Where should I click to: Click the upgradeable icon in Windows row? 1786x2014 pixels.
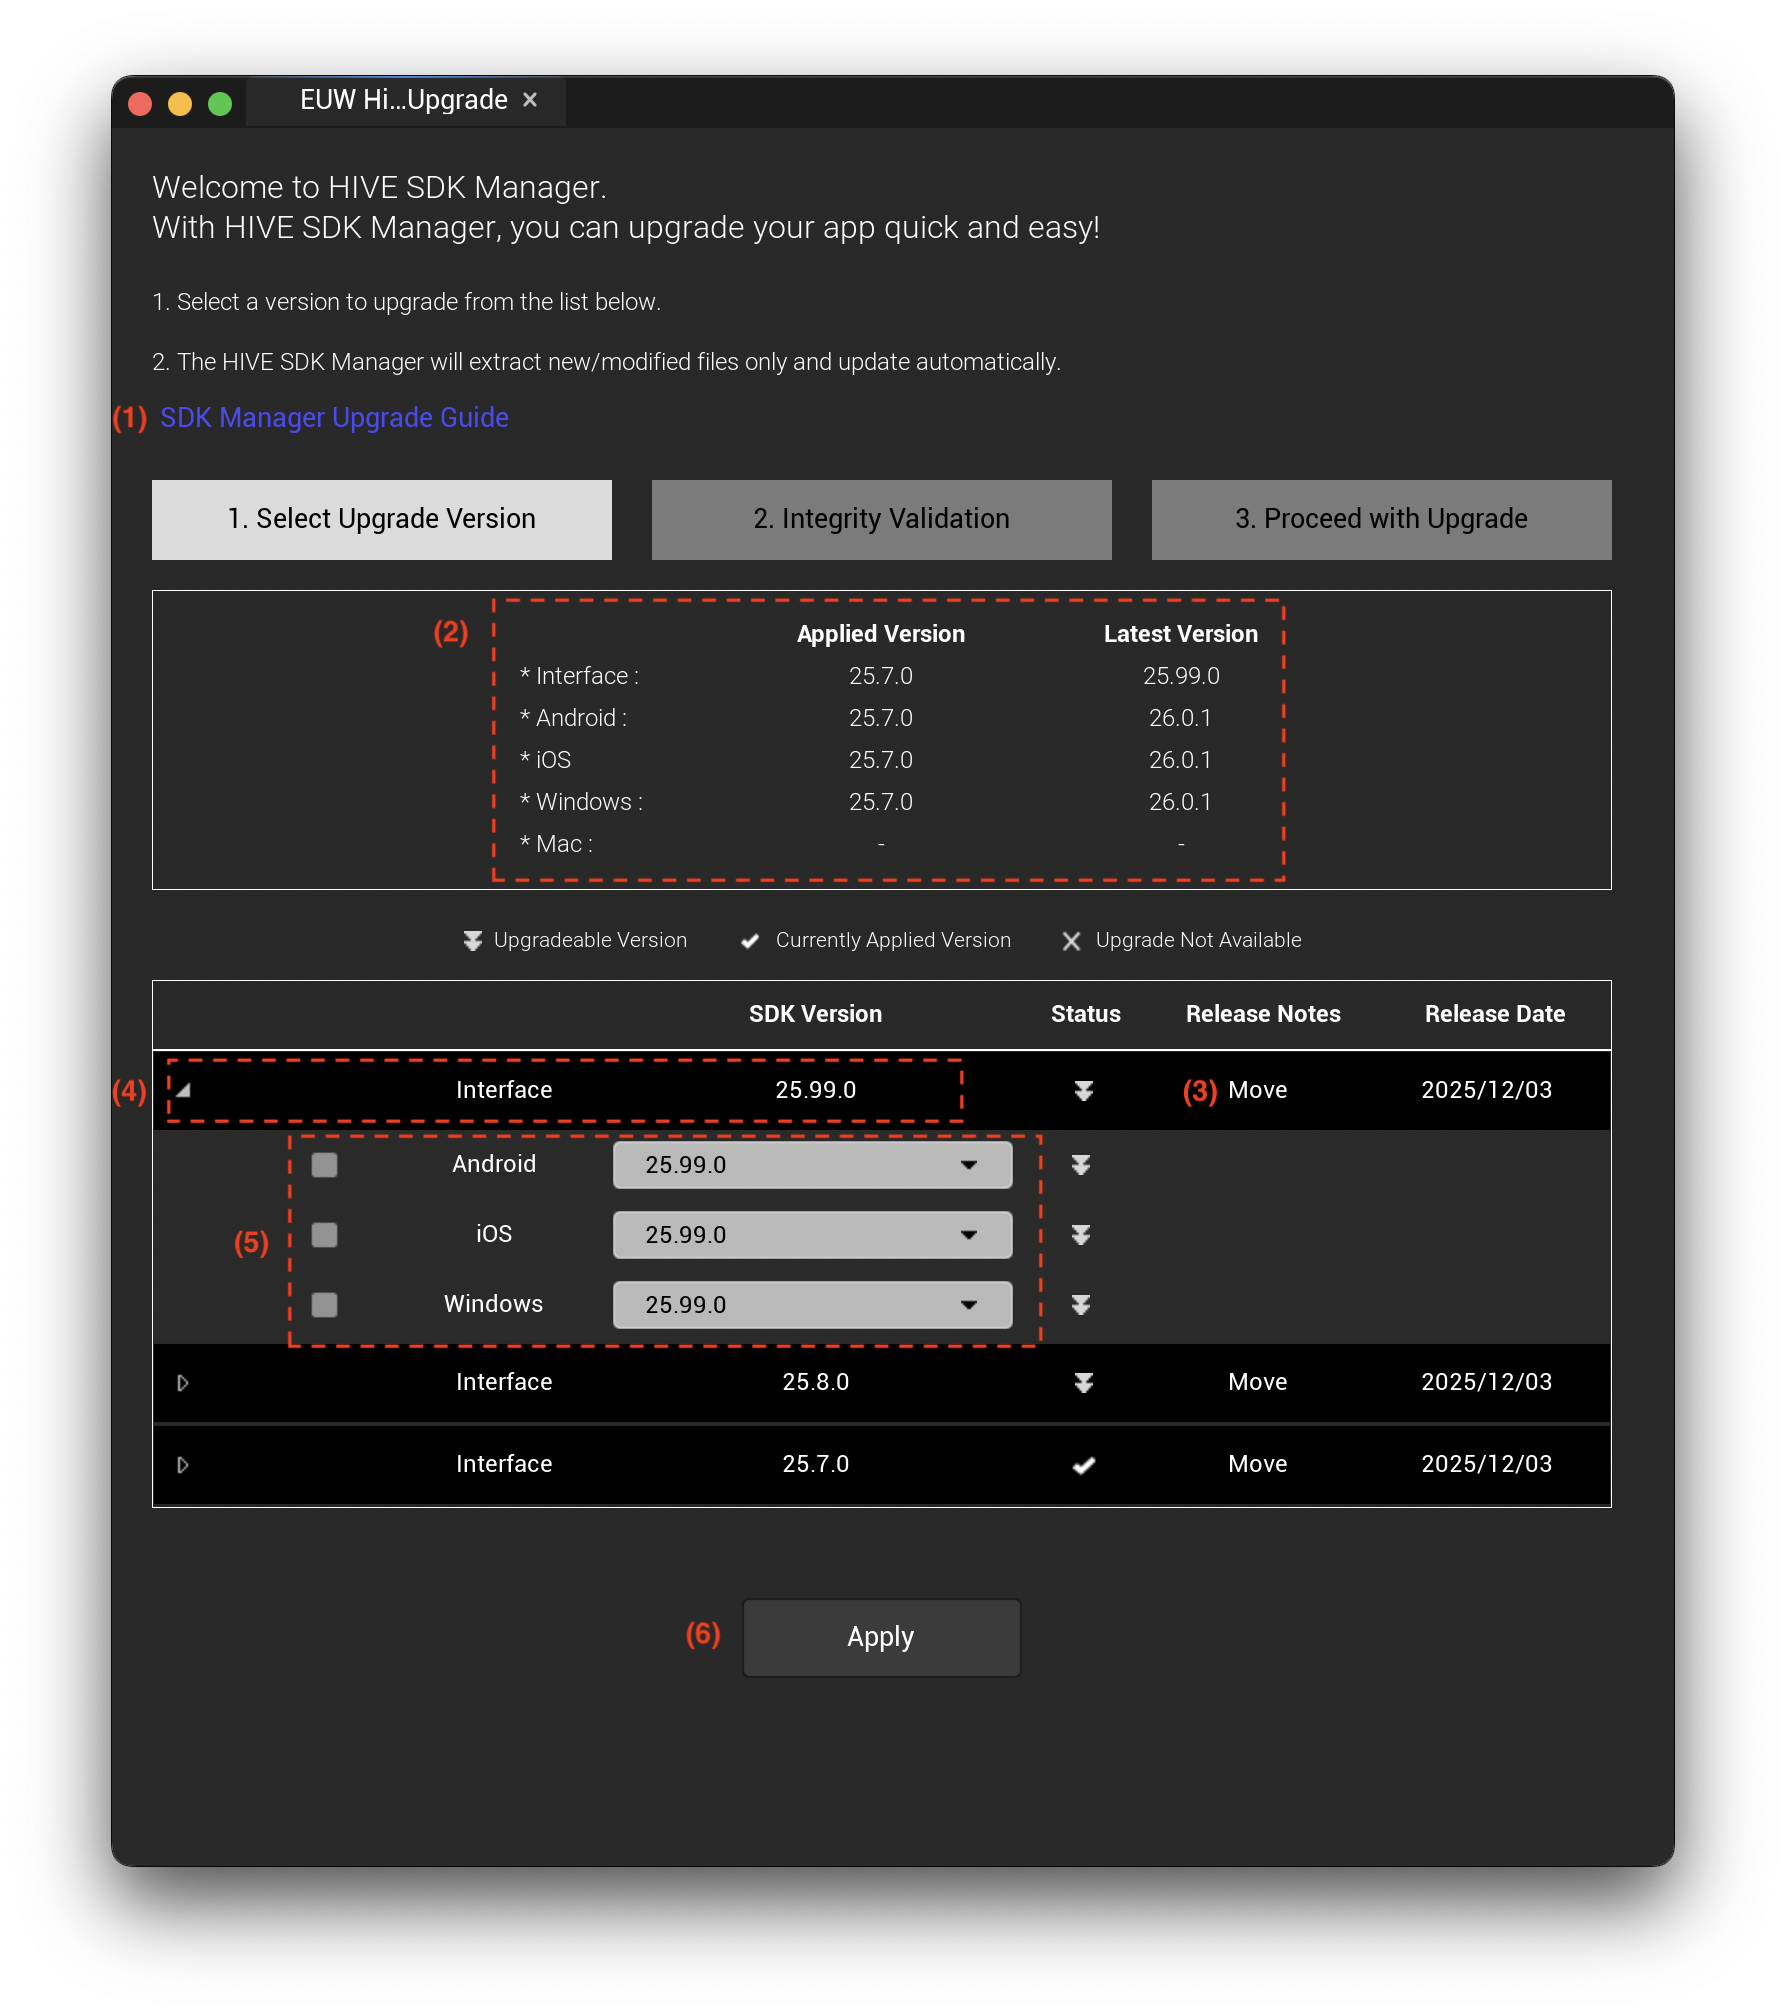[1080, 1305]
